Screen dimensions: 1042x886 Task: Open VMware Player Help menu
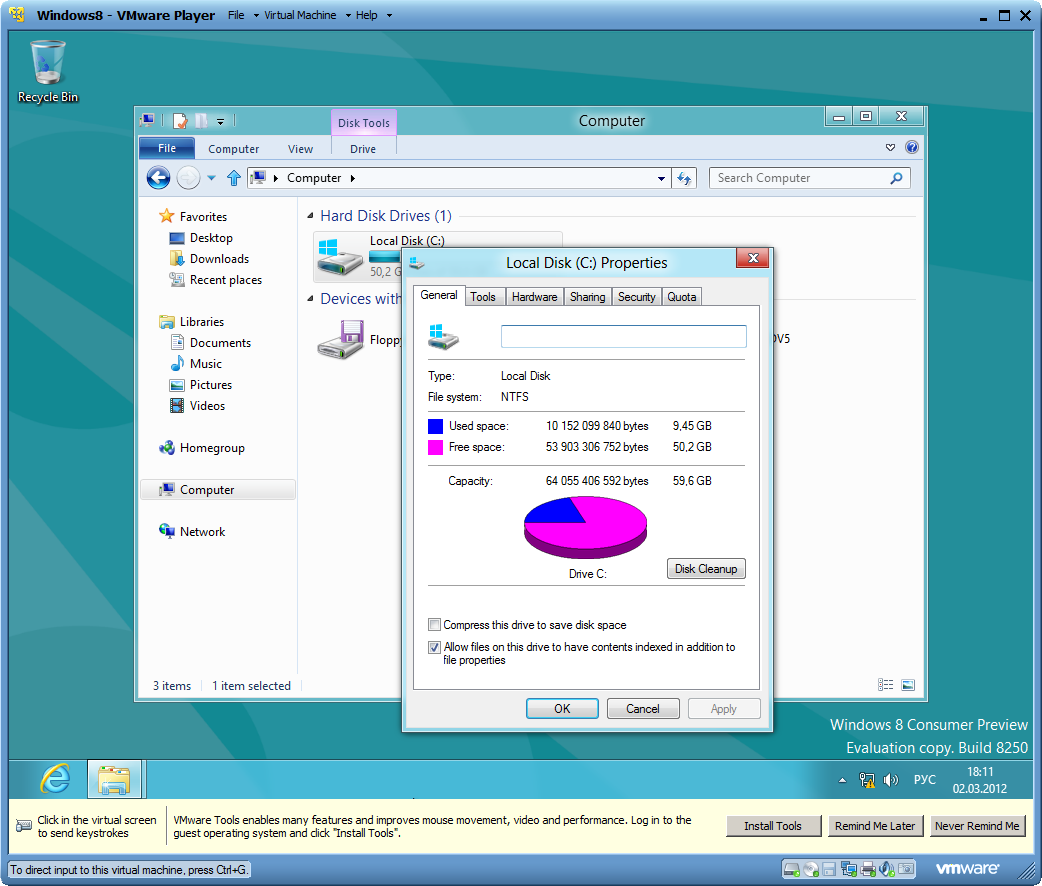click(366, 15)
